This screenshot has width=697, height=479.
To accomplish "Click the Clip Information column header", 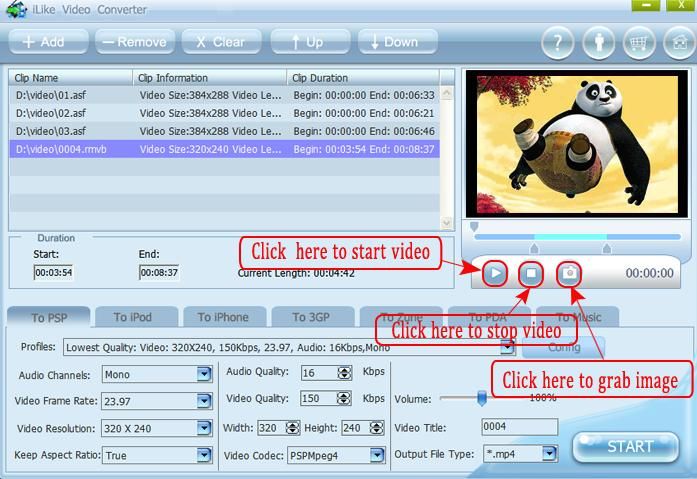I will coord(210,78).
